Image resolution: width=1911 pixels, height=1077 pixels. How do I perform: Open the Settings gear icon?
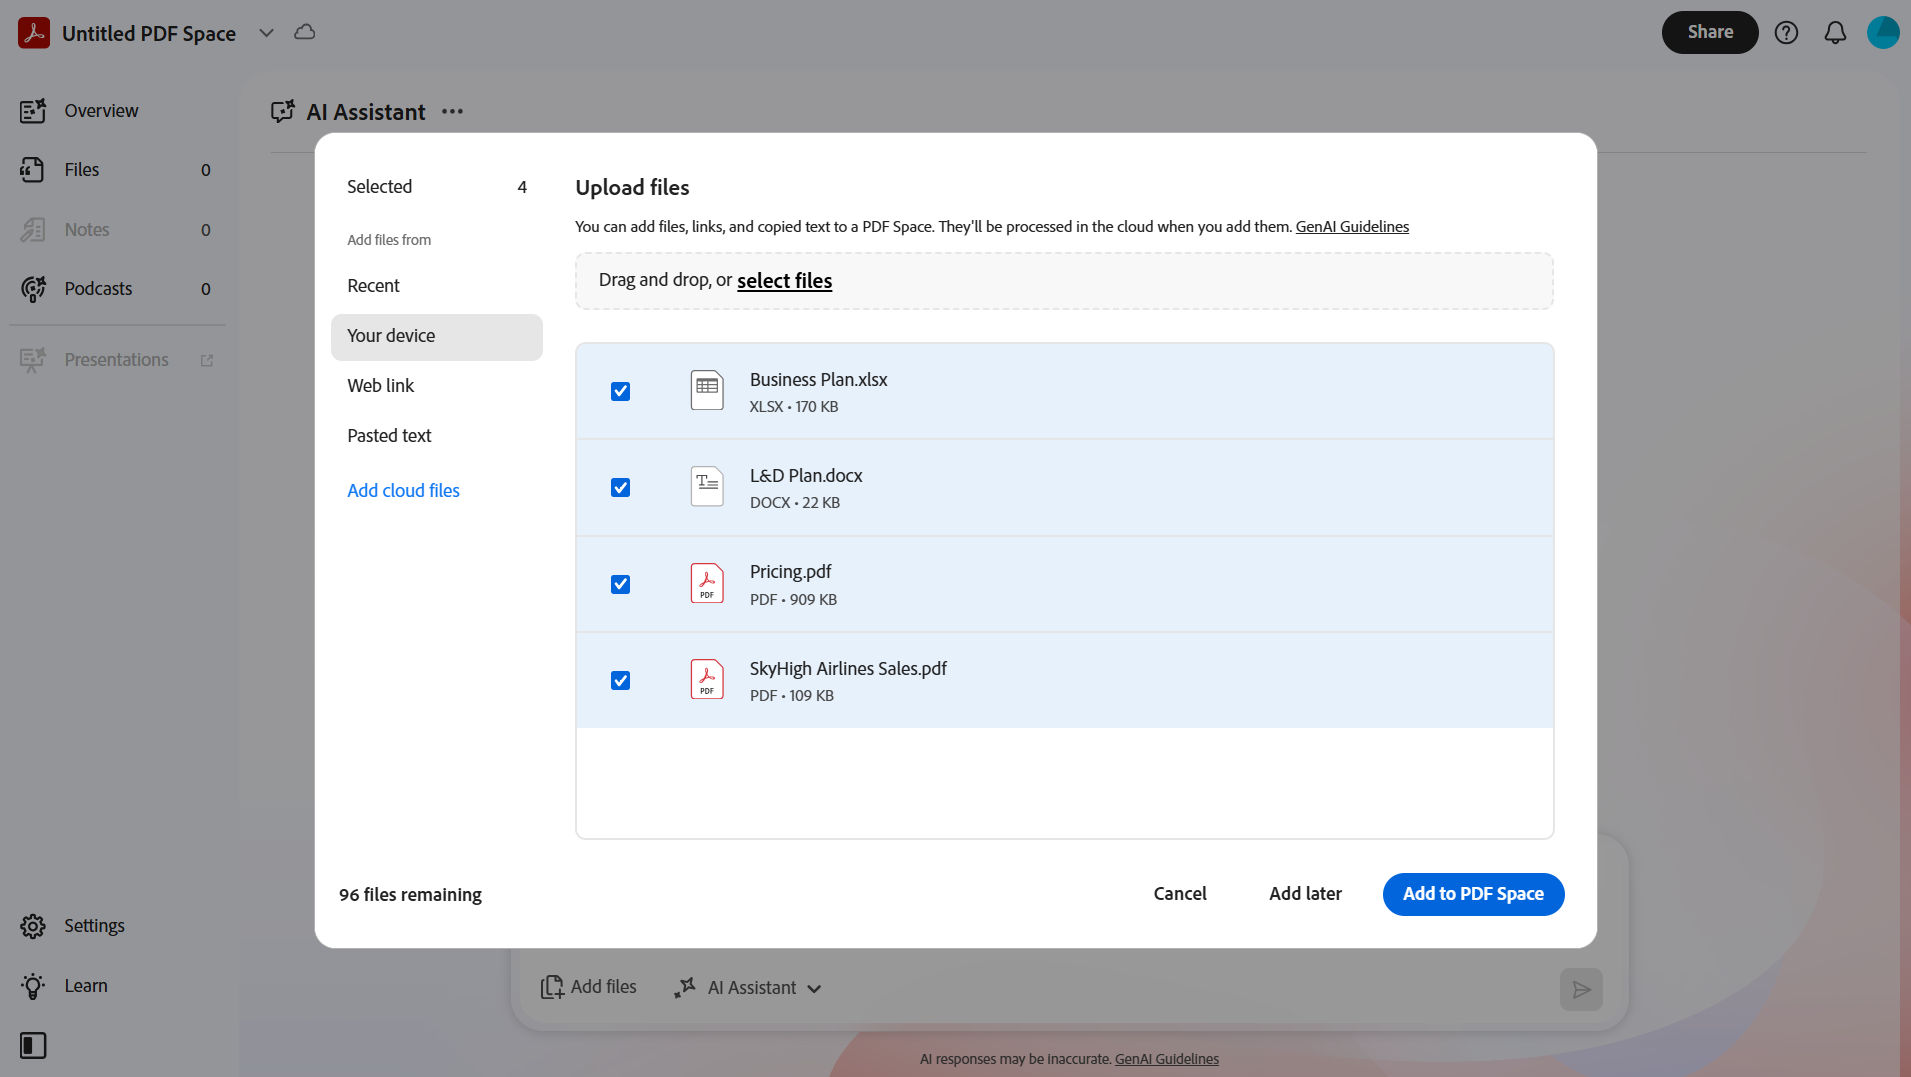[33, 926]
